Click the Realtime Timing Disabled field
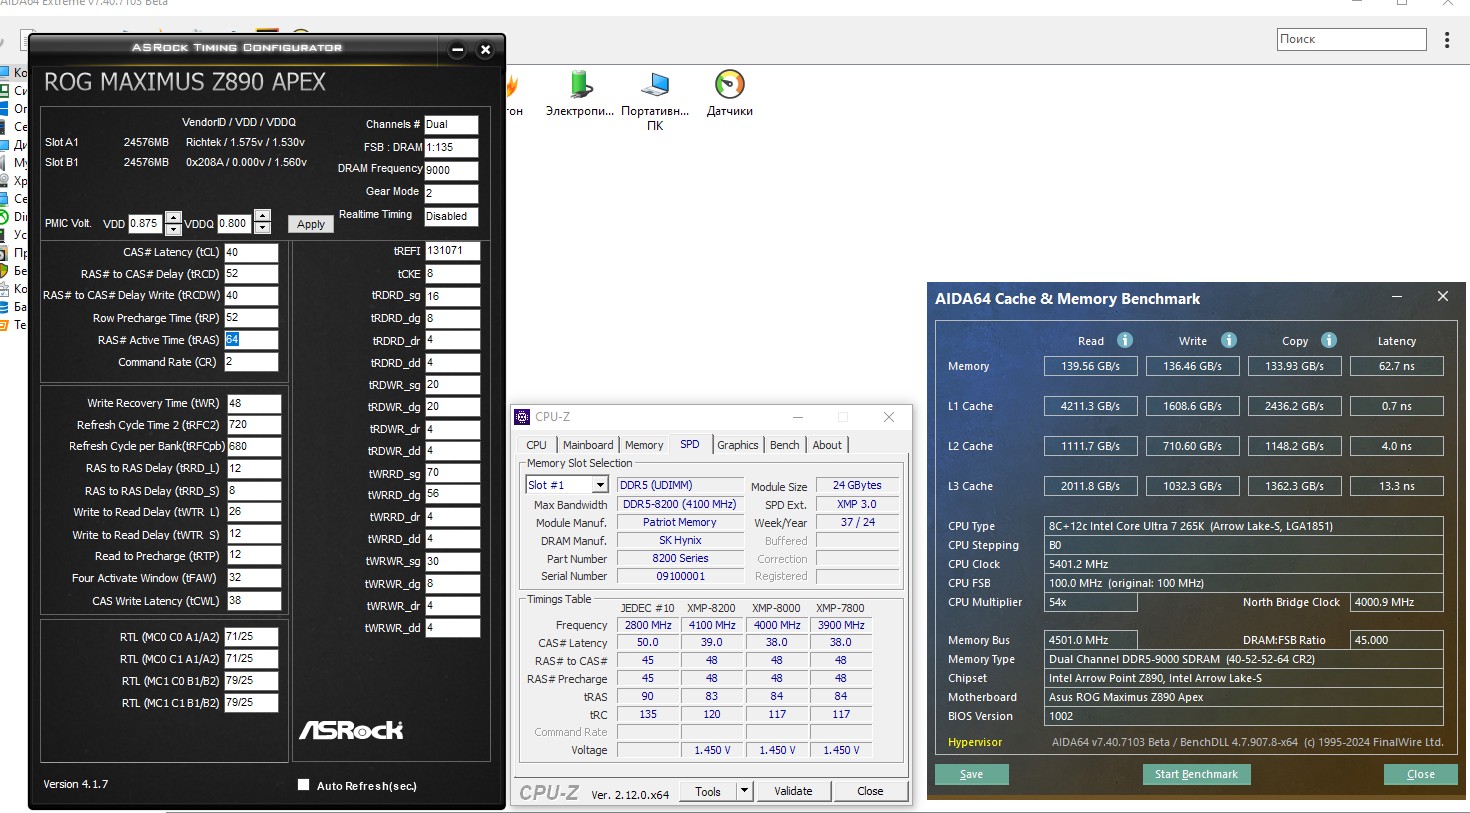This screenshot has height=813, width=1470. pos(451,216)
